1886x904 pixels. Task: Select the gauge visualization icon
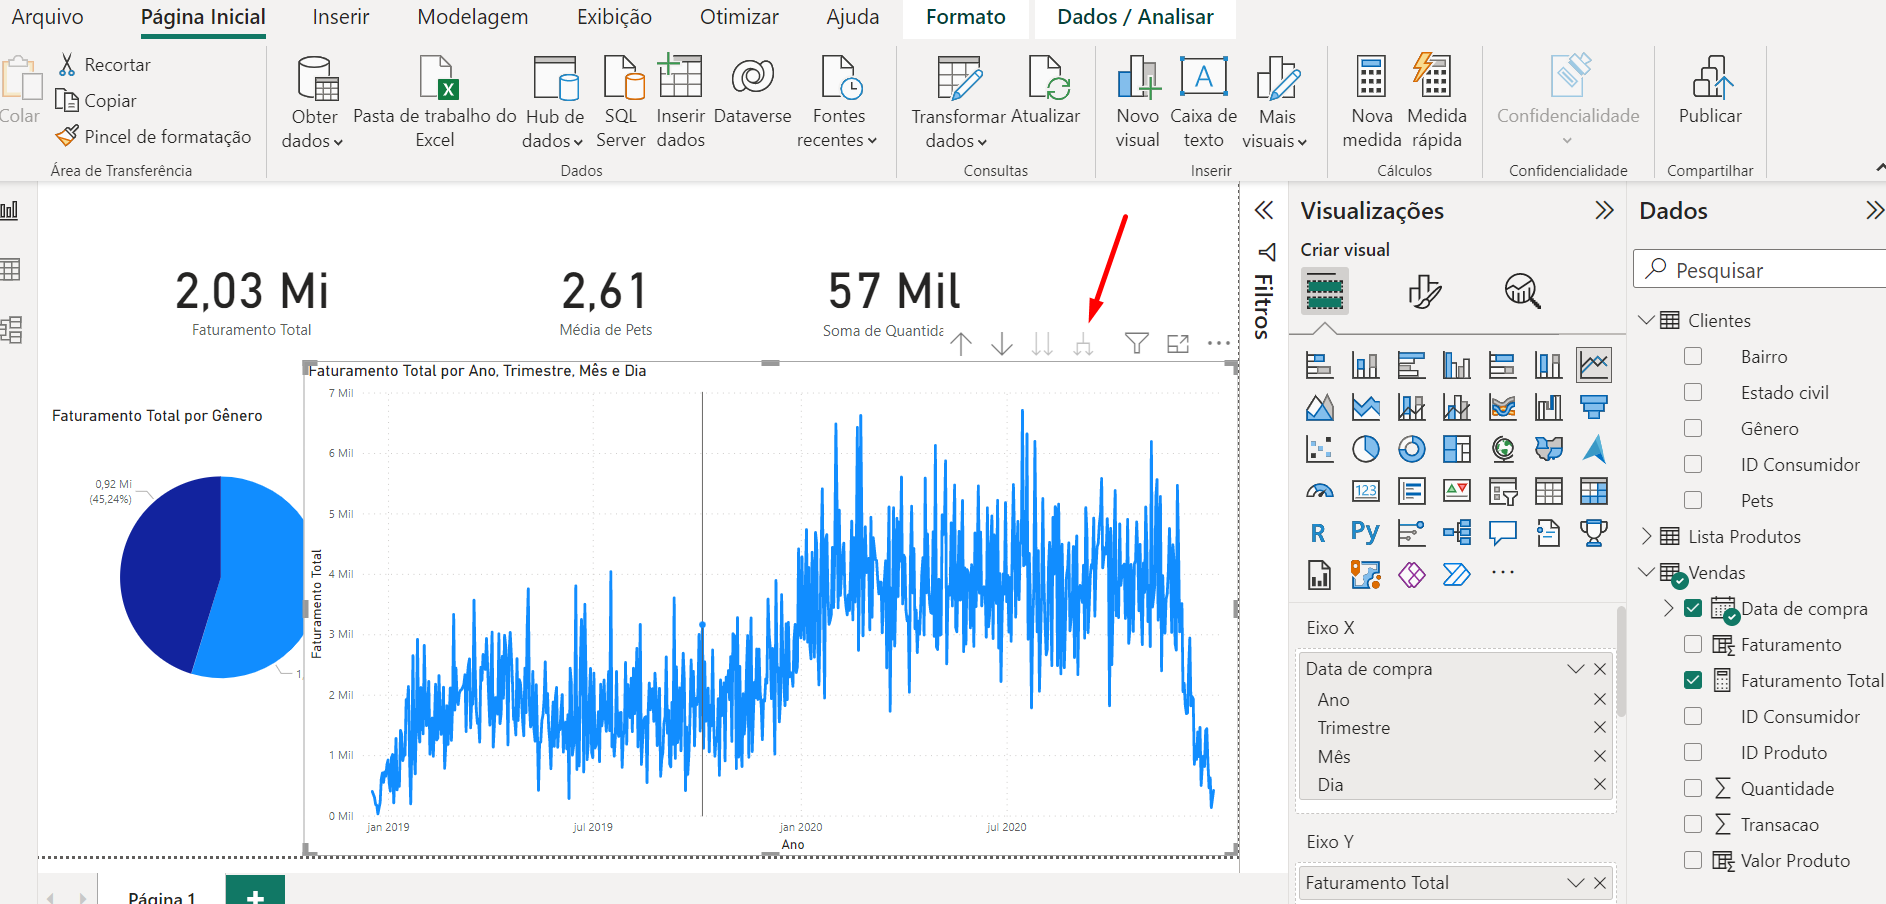point(1320,491)
